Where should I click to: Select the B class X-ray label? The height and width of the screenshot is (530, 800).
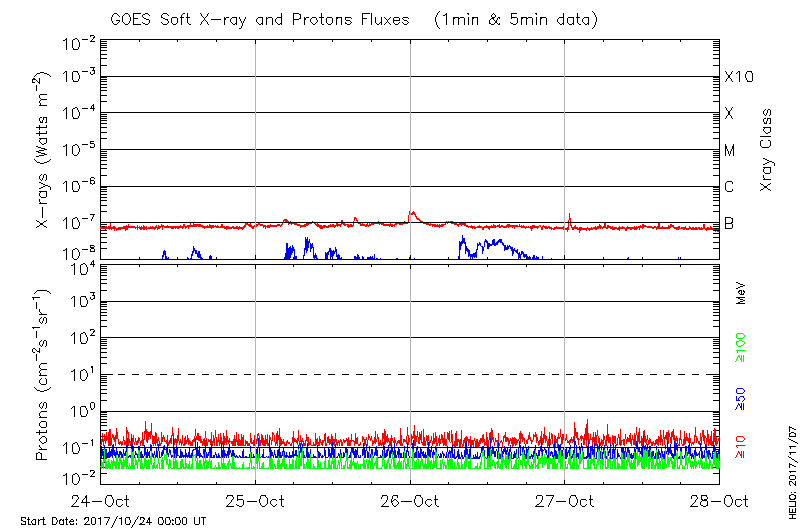tap(730, 223)
